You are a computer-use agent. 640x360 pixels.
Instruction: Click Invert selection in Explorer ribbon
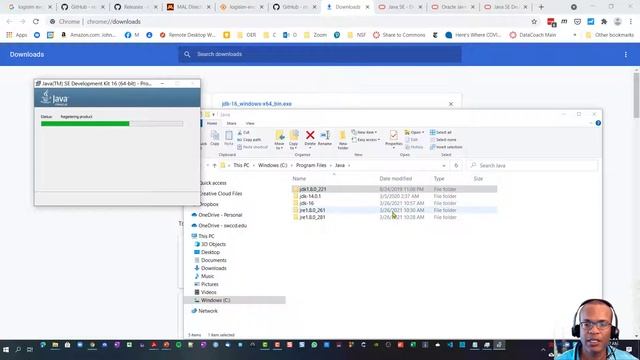(x=446, y=147)
